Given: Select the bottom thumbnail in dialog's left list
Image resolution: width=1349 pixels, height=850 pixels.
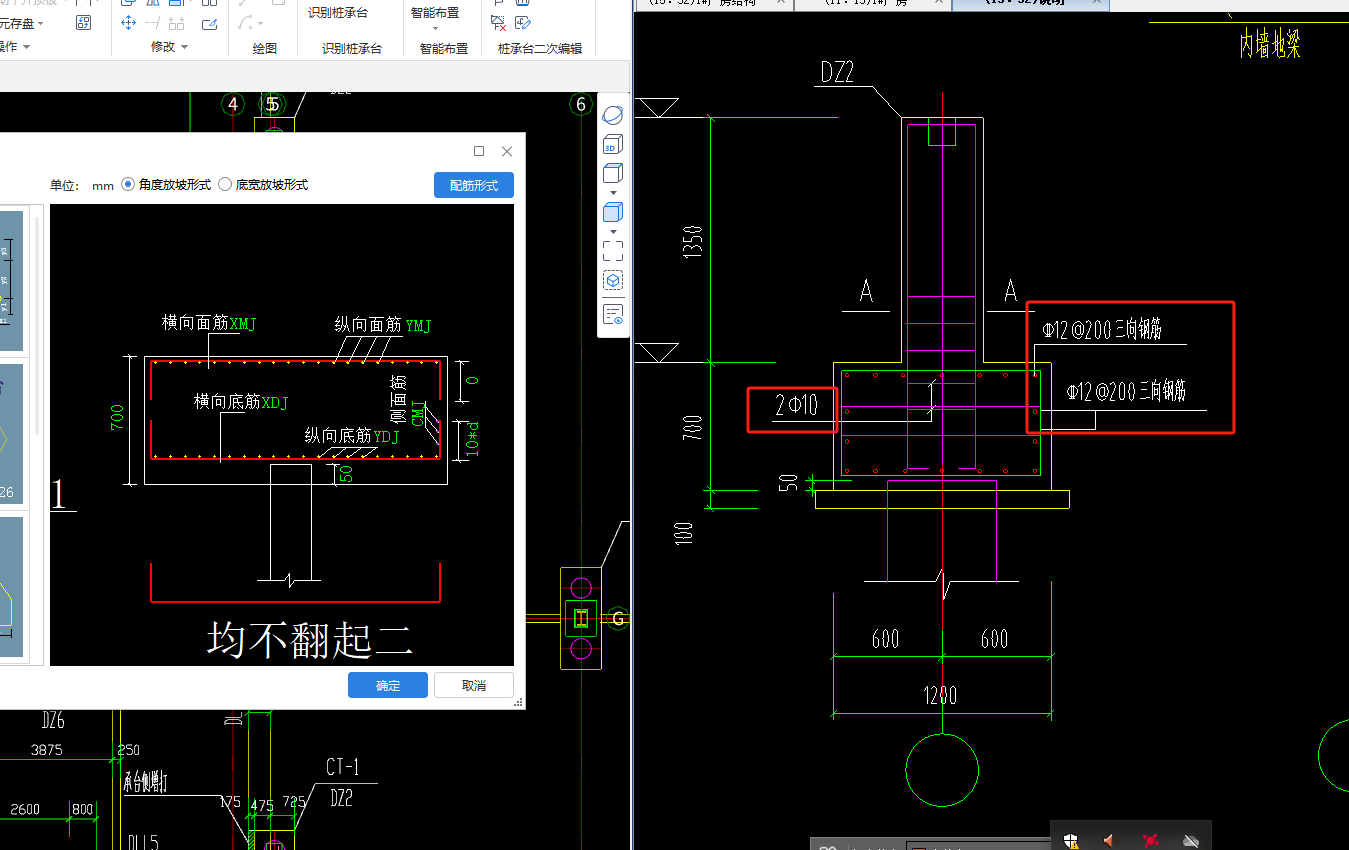Looking at the screenshot, I should point(11,586).
